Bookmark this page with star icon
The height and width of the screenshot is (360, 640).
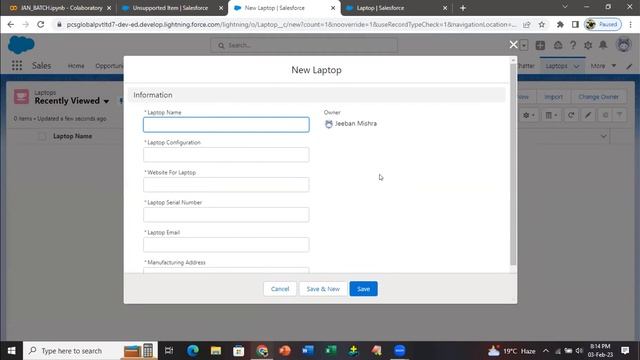click(542, 24)
